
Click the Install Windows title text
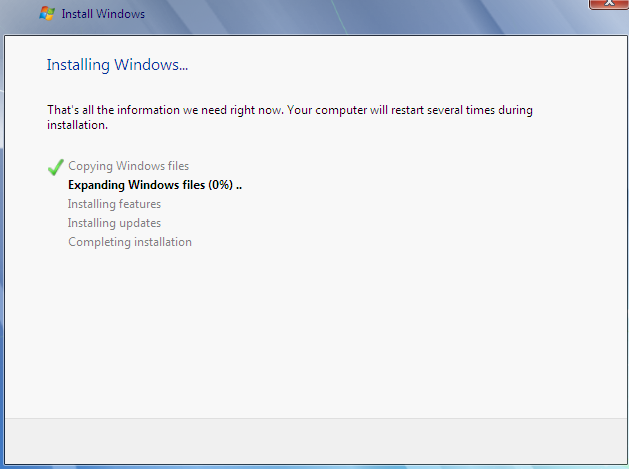103,14
